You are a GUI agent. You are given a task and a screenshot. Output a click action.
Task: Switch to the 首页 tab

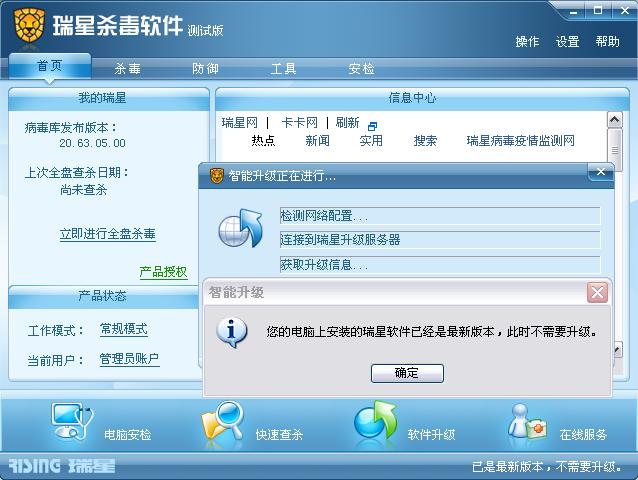pos(50,65)
